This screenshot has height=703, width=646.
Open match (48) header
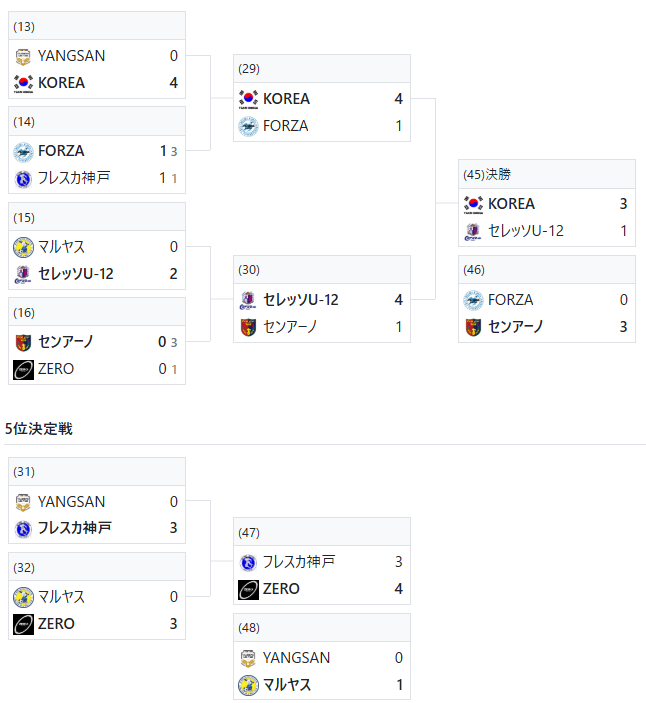click(322, 628)
